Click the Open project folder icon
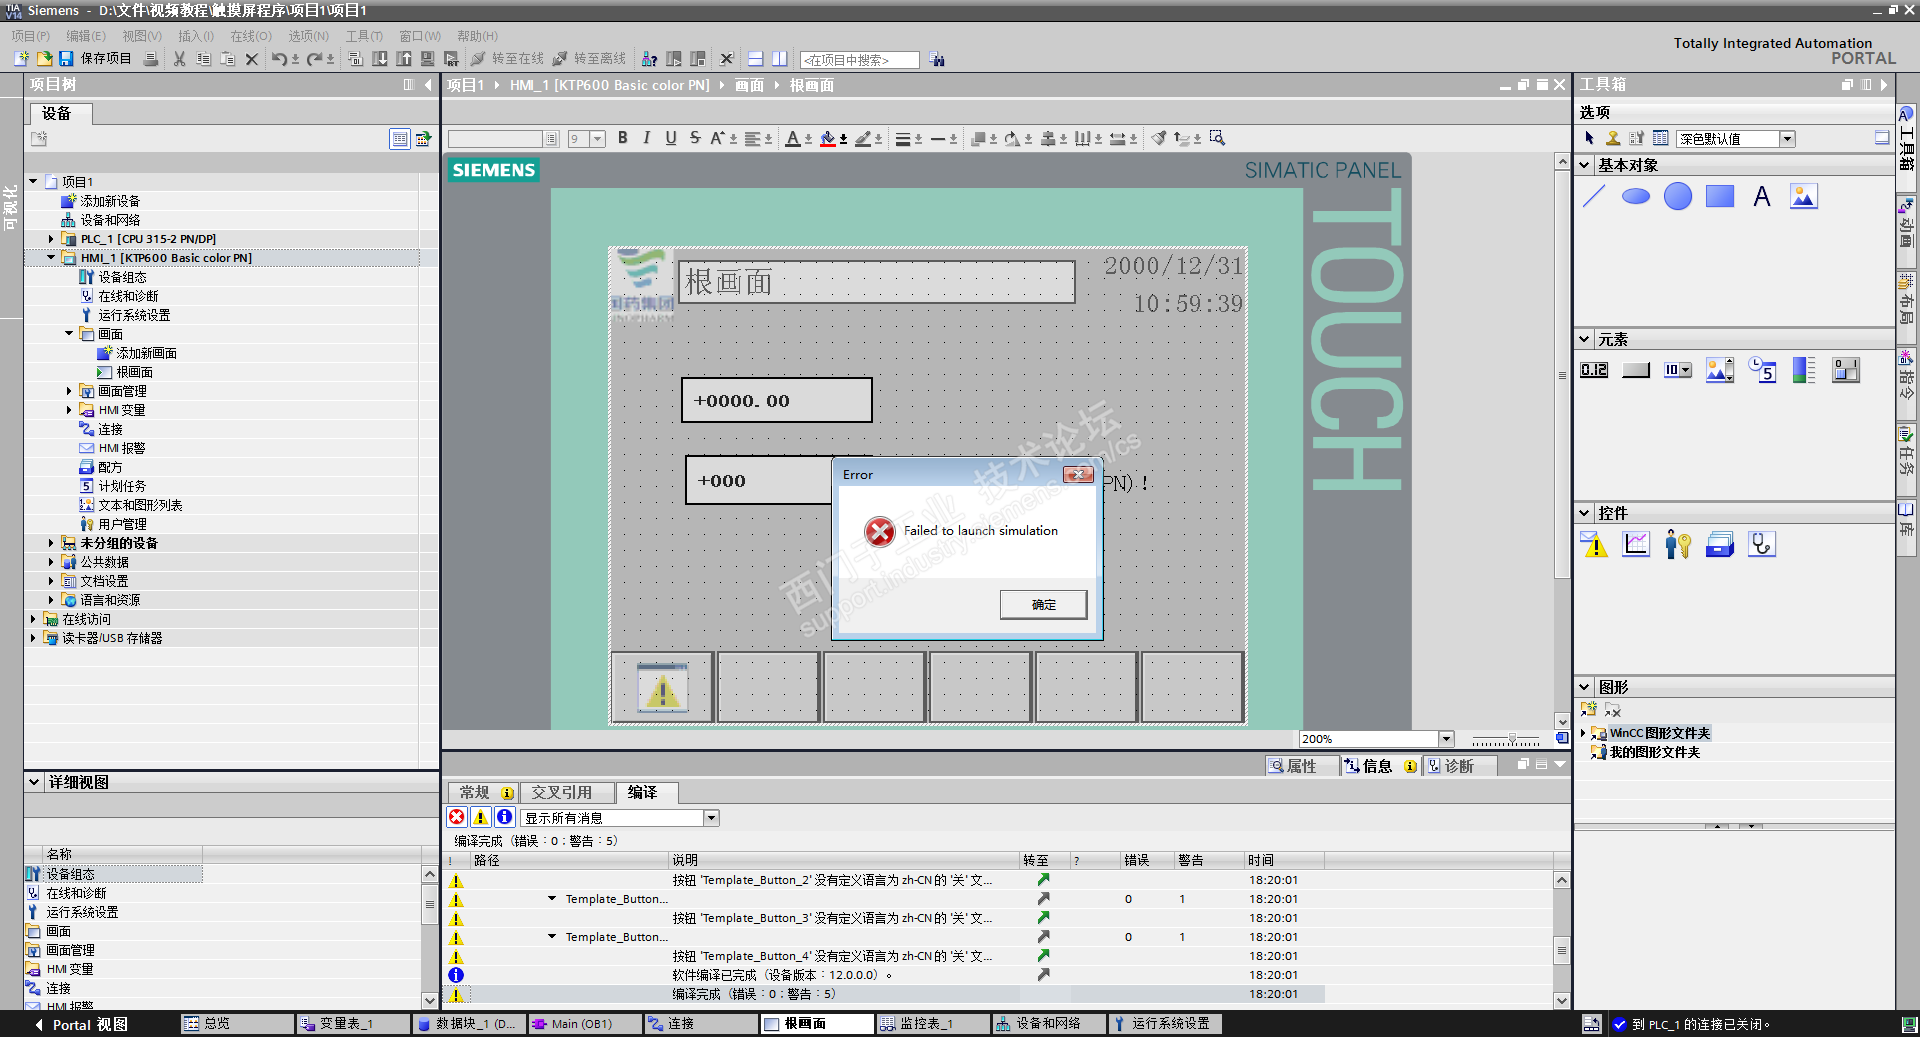Screen dimensions: 1920x1037 [44, 59]
